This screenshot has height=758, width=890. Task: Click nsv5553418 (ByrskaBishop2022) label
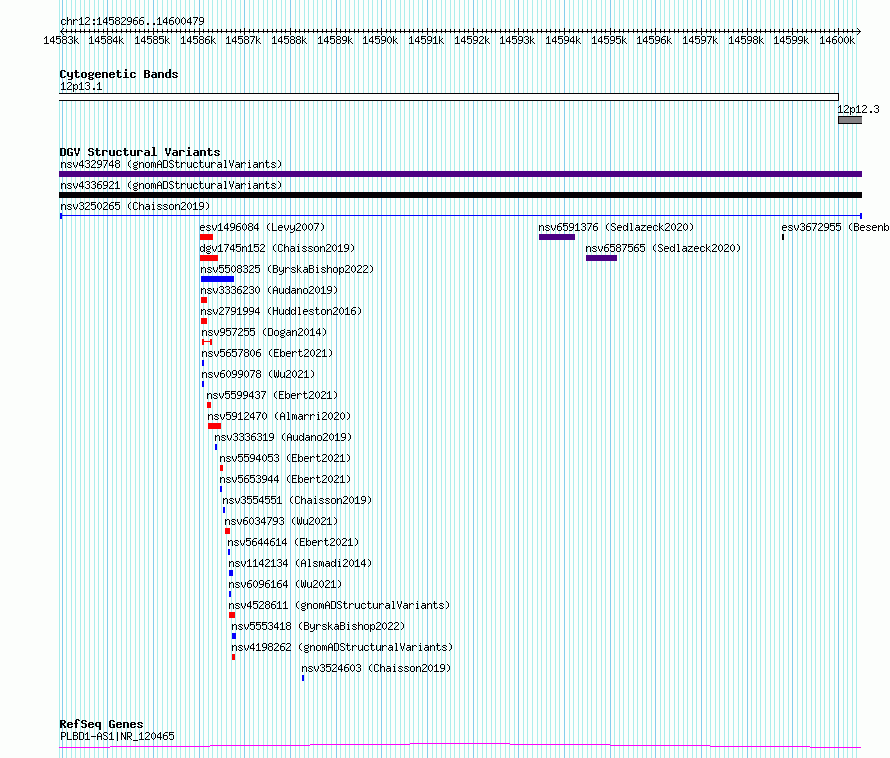tap(318, 626)
